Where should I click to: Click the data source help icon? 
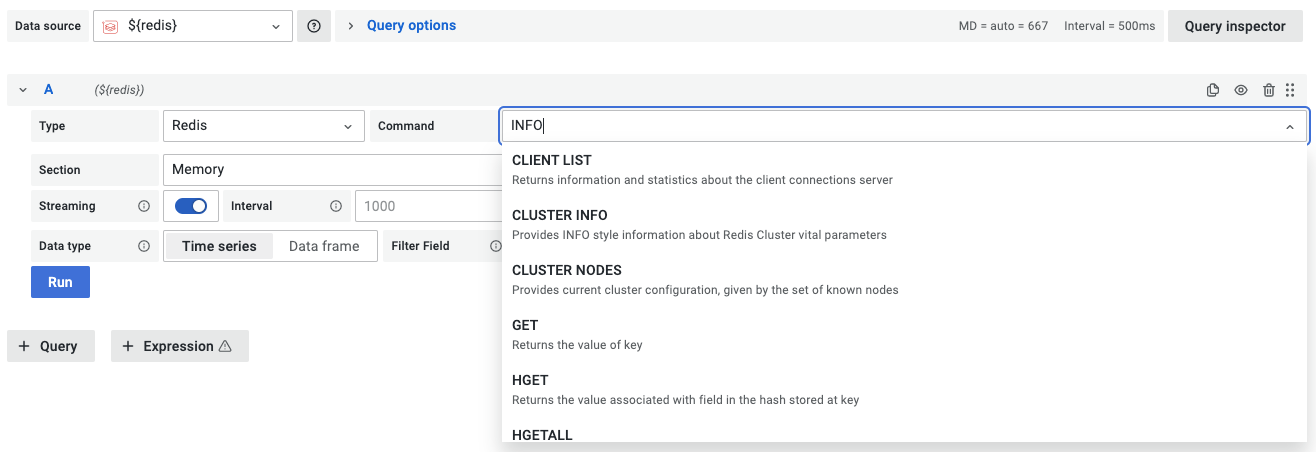pos(314,26)
